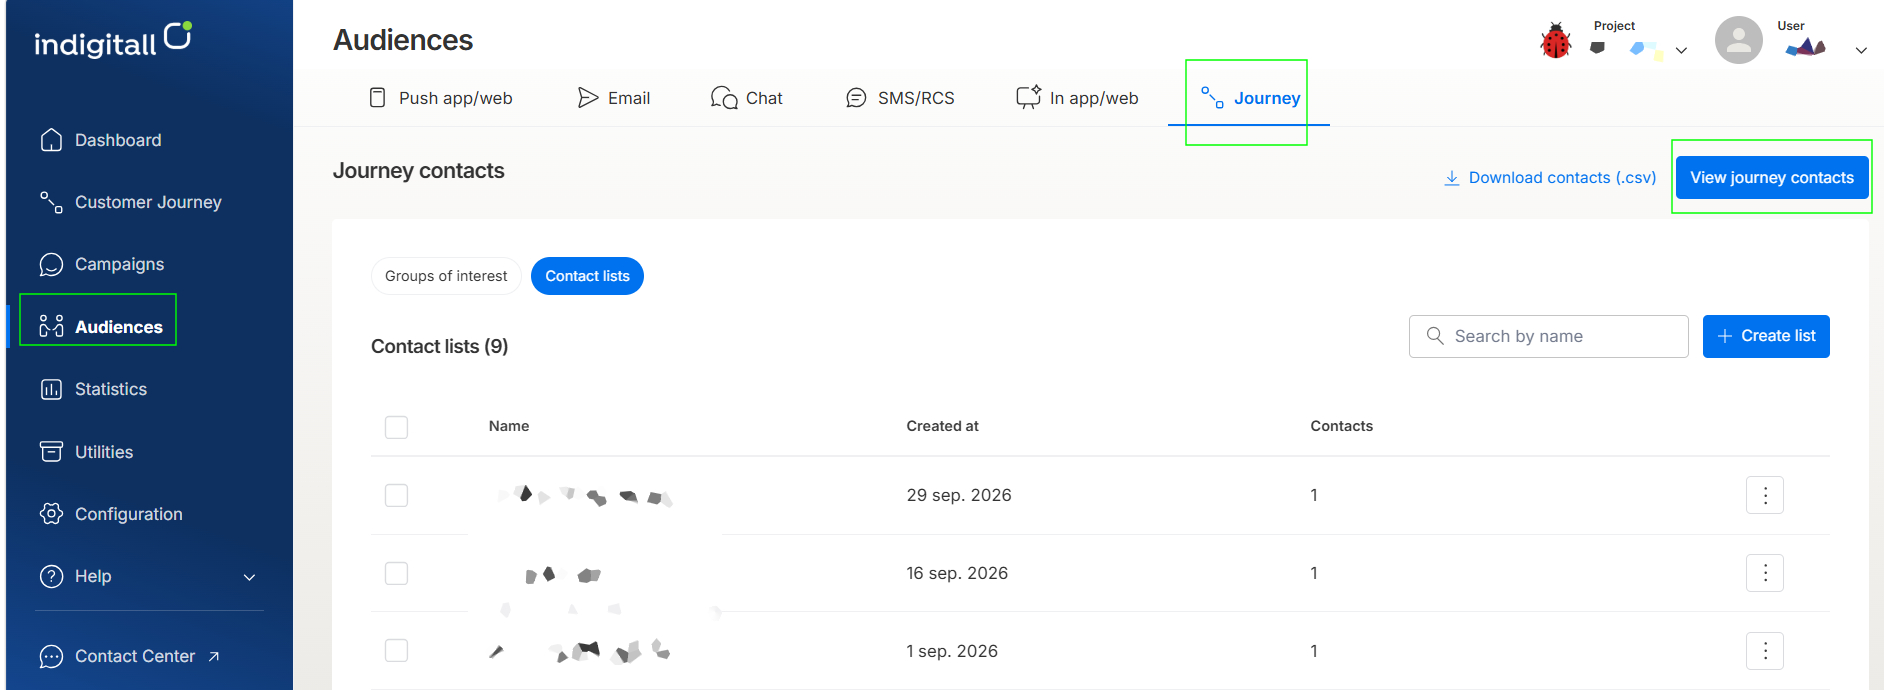Click the Audiences sidebar icon

51,326
